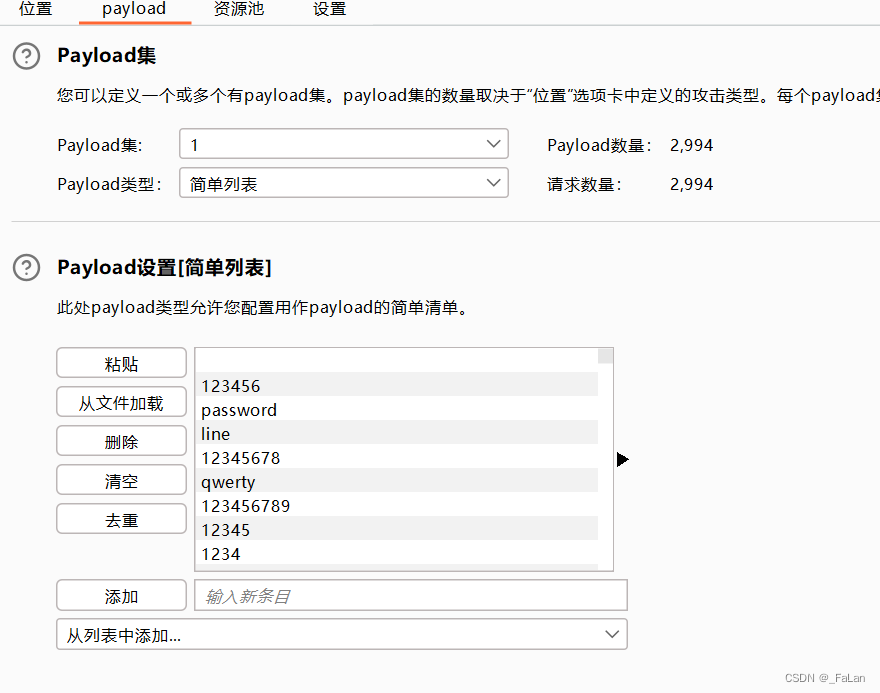
Task: Click the 输入新条目 input field
Action: tap(410, 595)
